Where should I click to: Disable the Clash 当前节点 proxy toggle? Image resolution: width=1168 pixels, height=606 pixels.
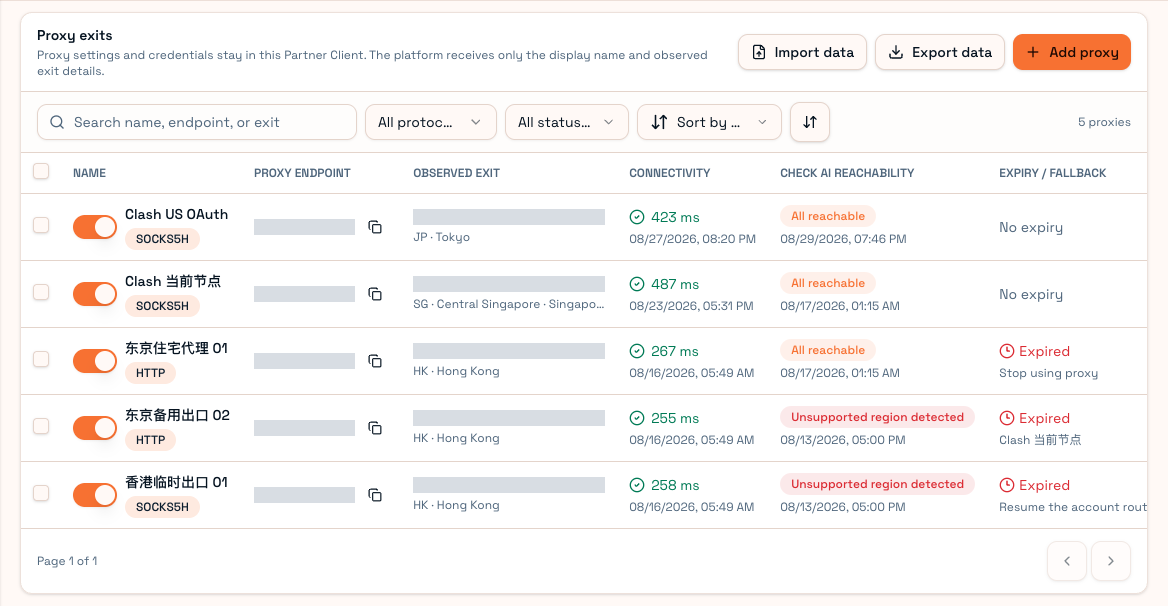[x=95, y=294]
